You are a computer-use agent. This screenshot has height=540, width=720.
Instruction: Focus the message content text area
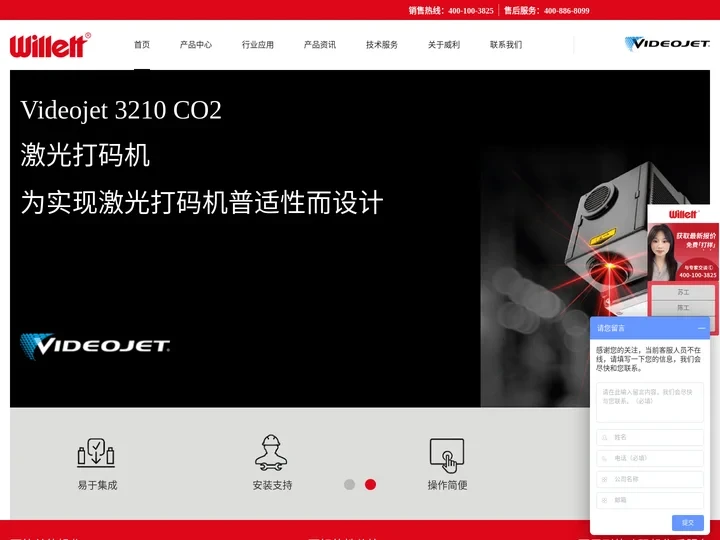(650, 402)
